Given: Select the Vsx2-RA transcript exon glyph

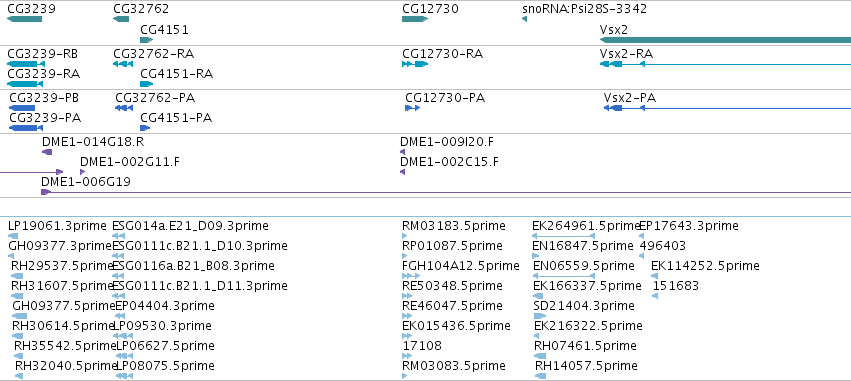Looking at the screenshot, I should pyautogui.click(x=616, y=64).
